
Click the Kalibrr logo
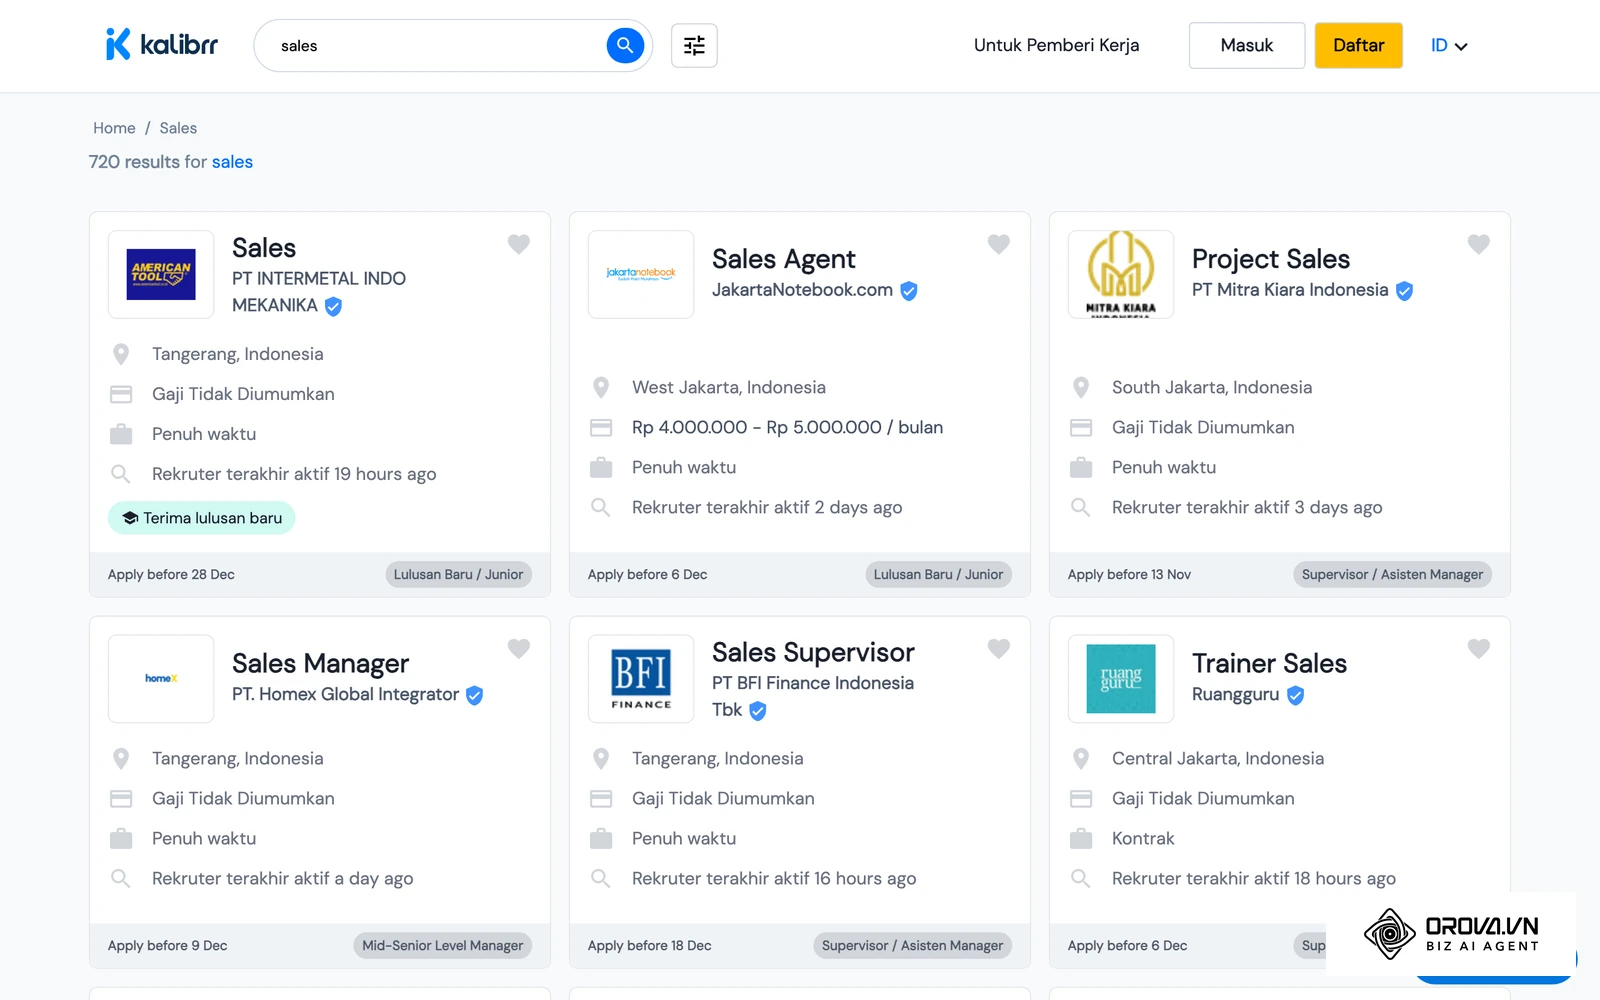point(162,45)
